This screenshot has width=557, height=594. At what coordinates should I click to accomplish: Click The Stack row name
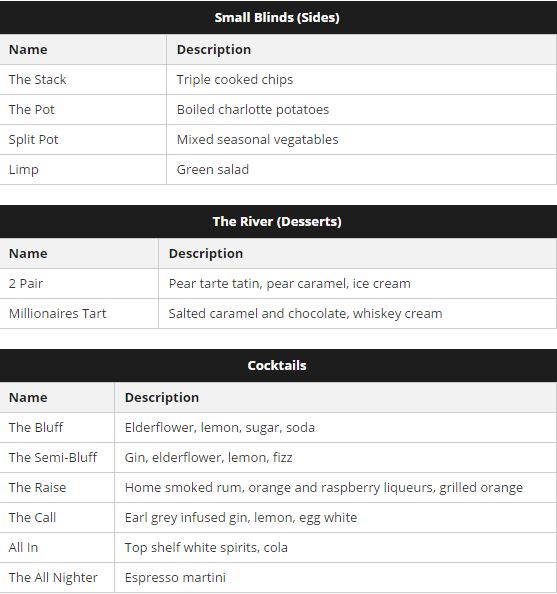click(38, 80)
